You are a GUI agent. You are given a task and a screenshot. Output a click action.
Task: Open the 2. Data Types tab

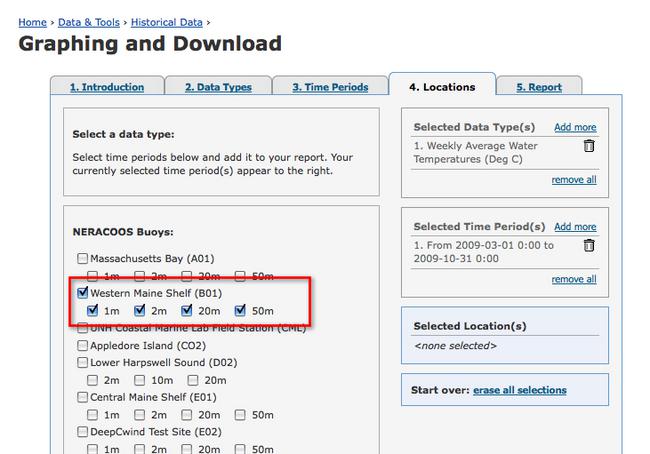coord(218,87)
